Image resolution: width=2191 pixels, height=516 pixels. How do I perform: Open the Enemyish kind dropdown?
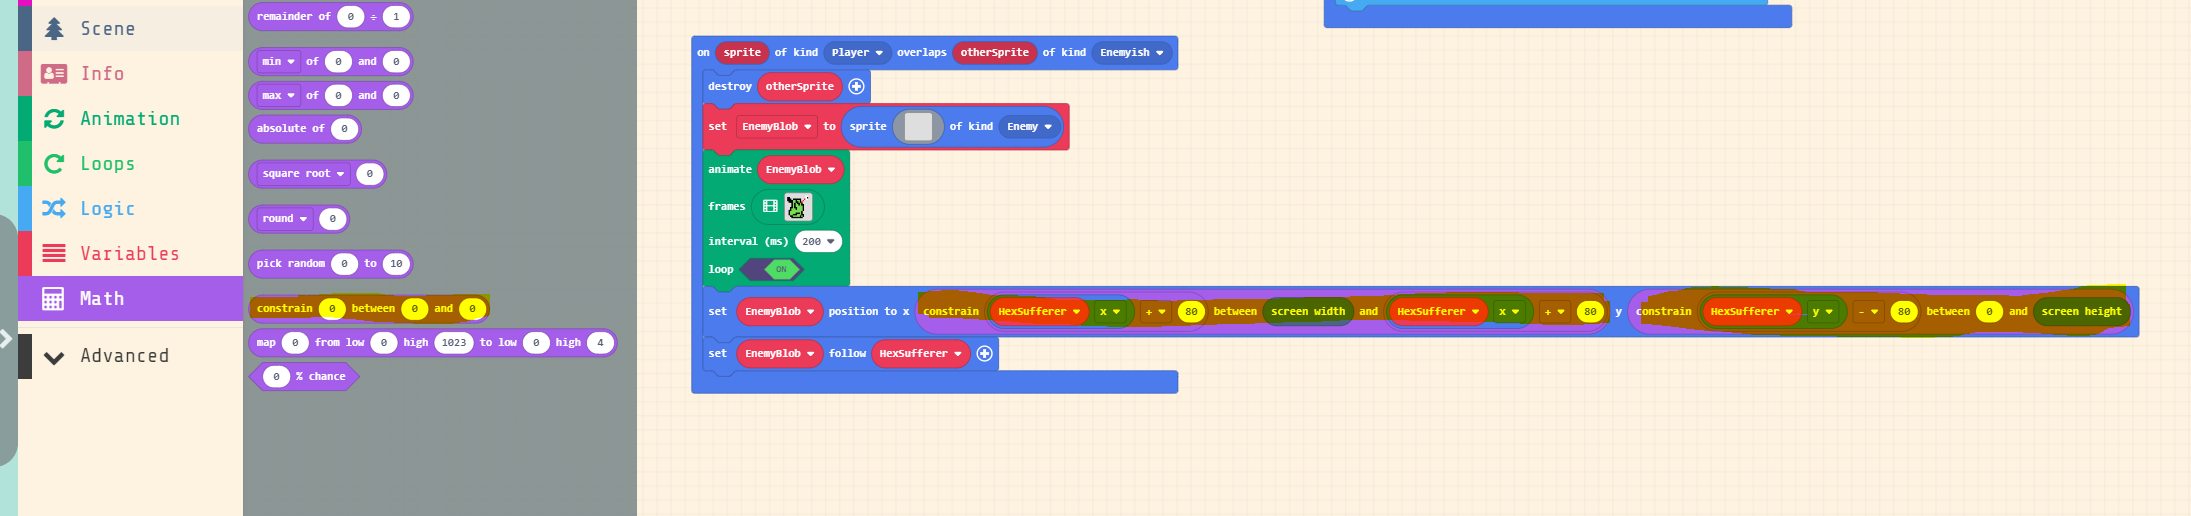[x=1131, y=52]
